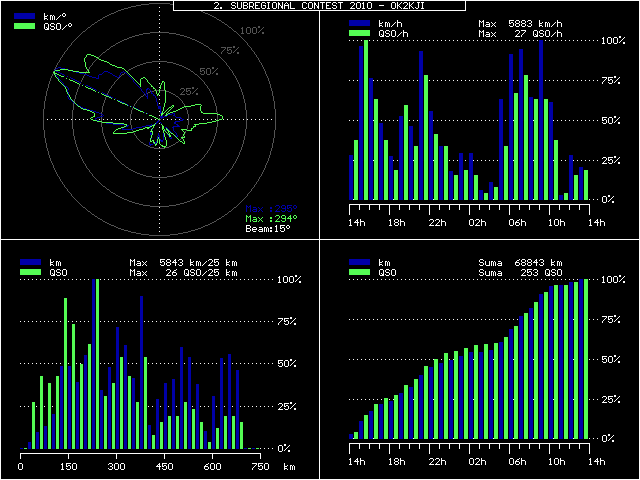Image resolution: width=640 pixels, height=480 pixels.
Task: Click the '50%' ring label in polar chart
Action: tap(209, 72)
